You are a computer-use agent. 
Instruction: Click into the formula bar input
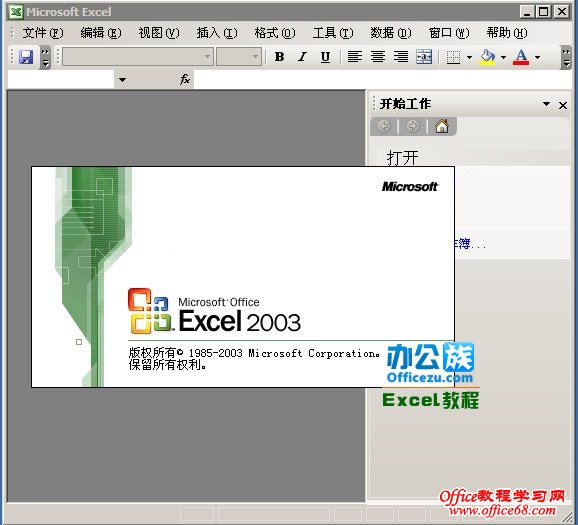click(x=383, y=79)
